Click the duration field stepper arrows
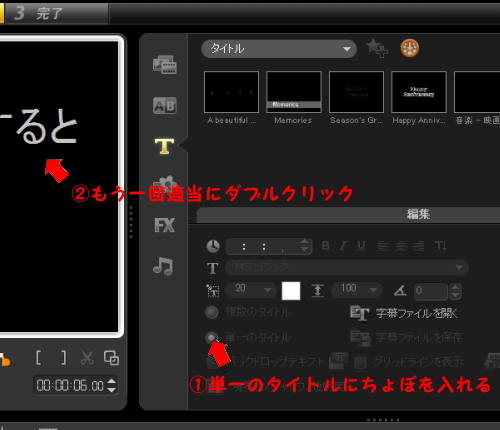Image resolution: width=500 pixels, height=430 pixels. tap(304, 245)
